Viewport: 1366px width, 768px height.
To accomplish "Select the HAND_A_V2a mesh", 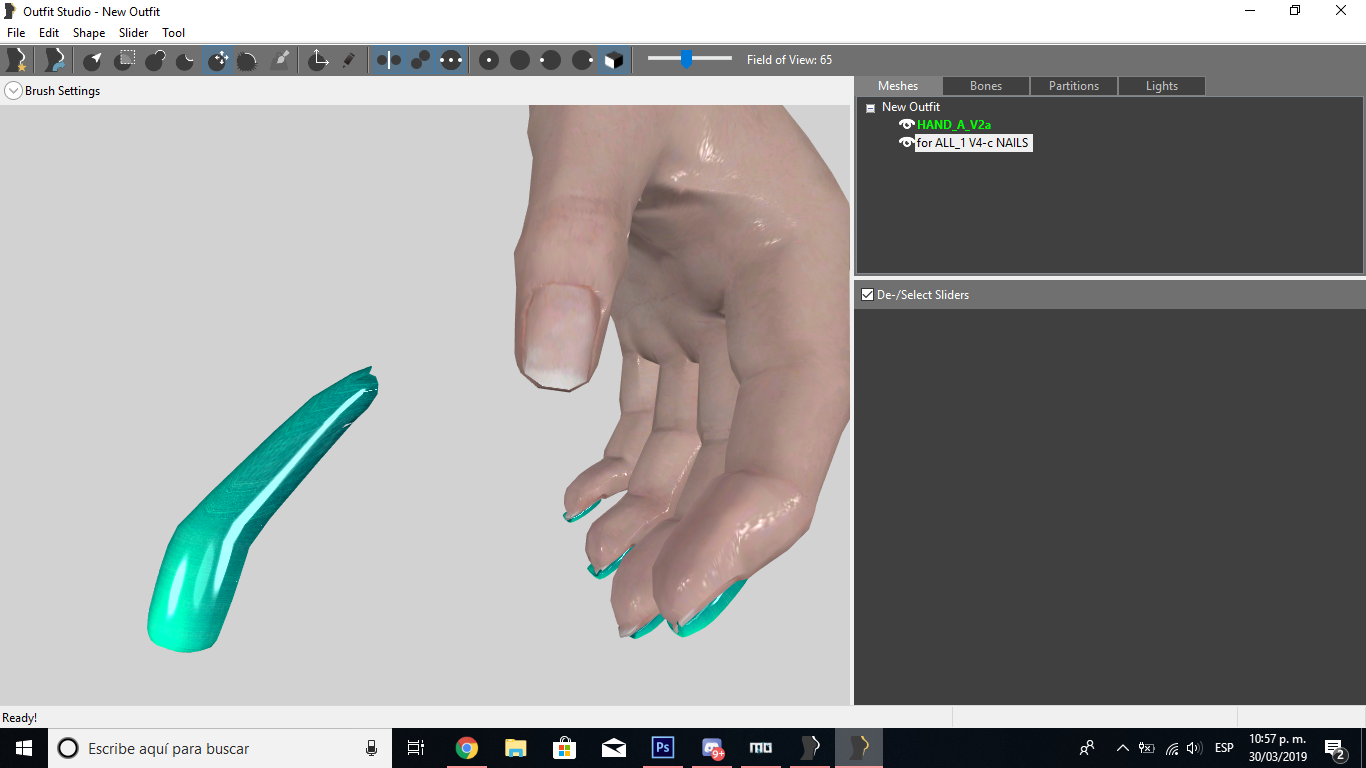I will tap(954, 125).
